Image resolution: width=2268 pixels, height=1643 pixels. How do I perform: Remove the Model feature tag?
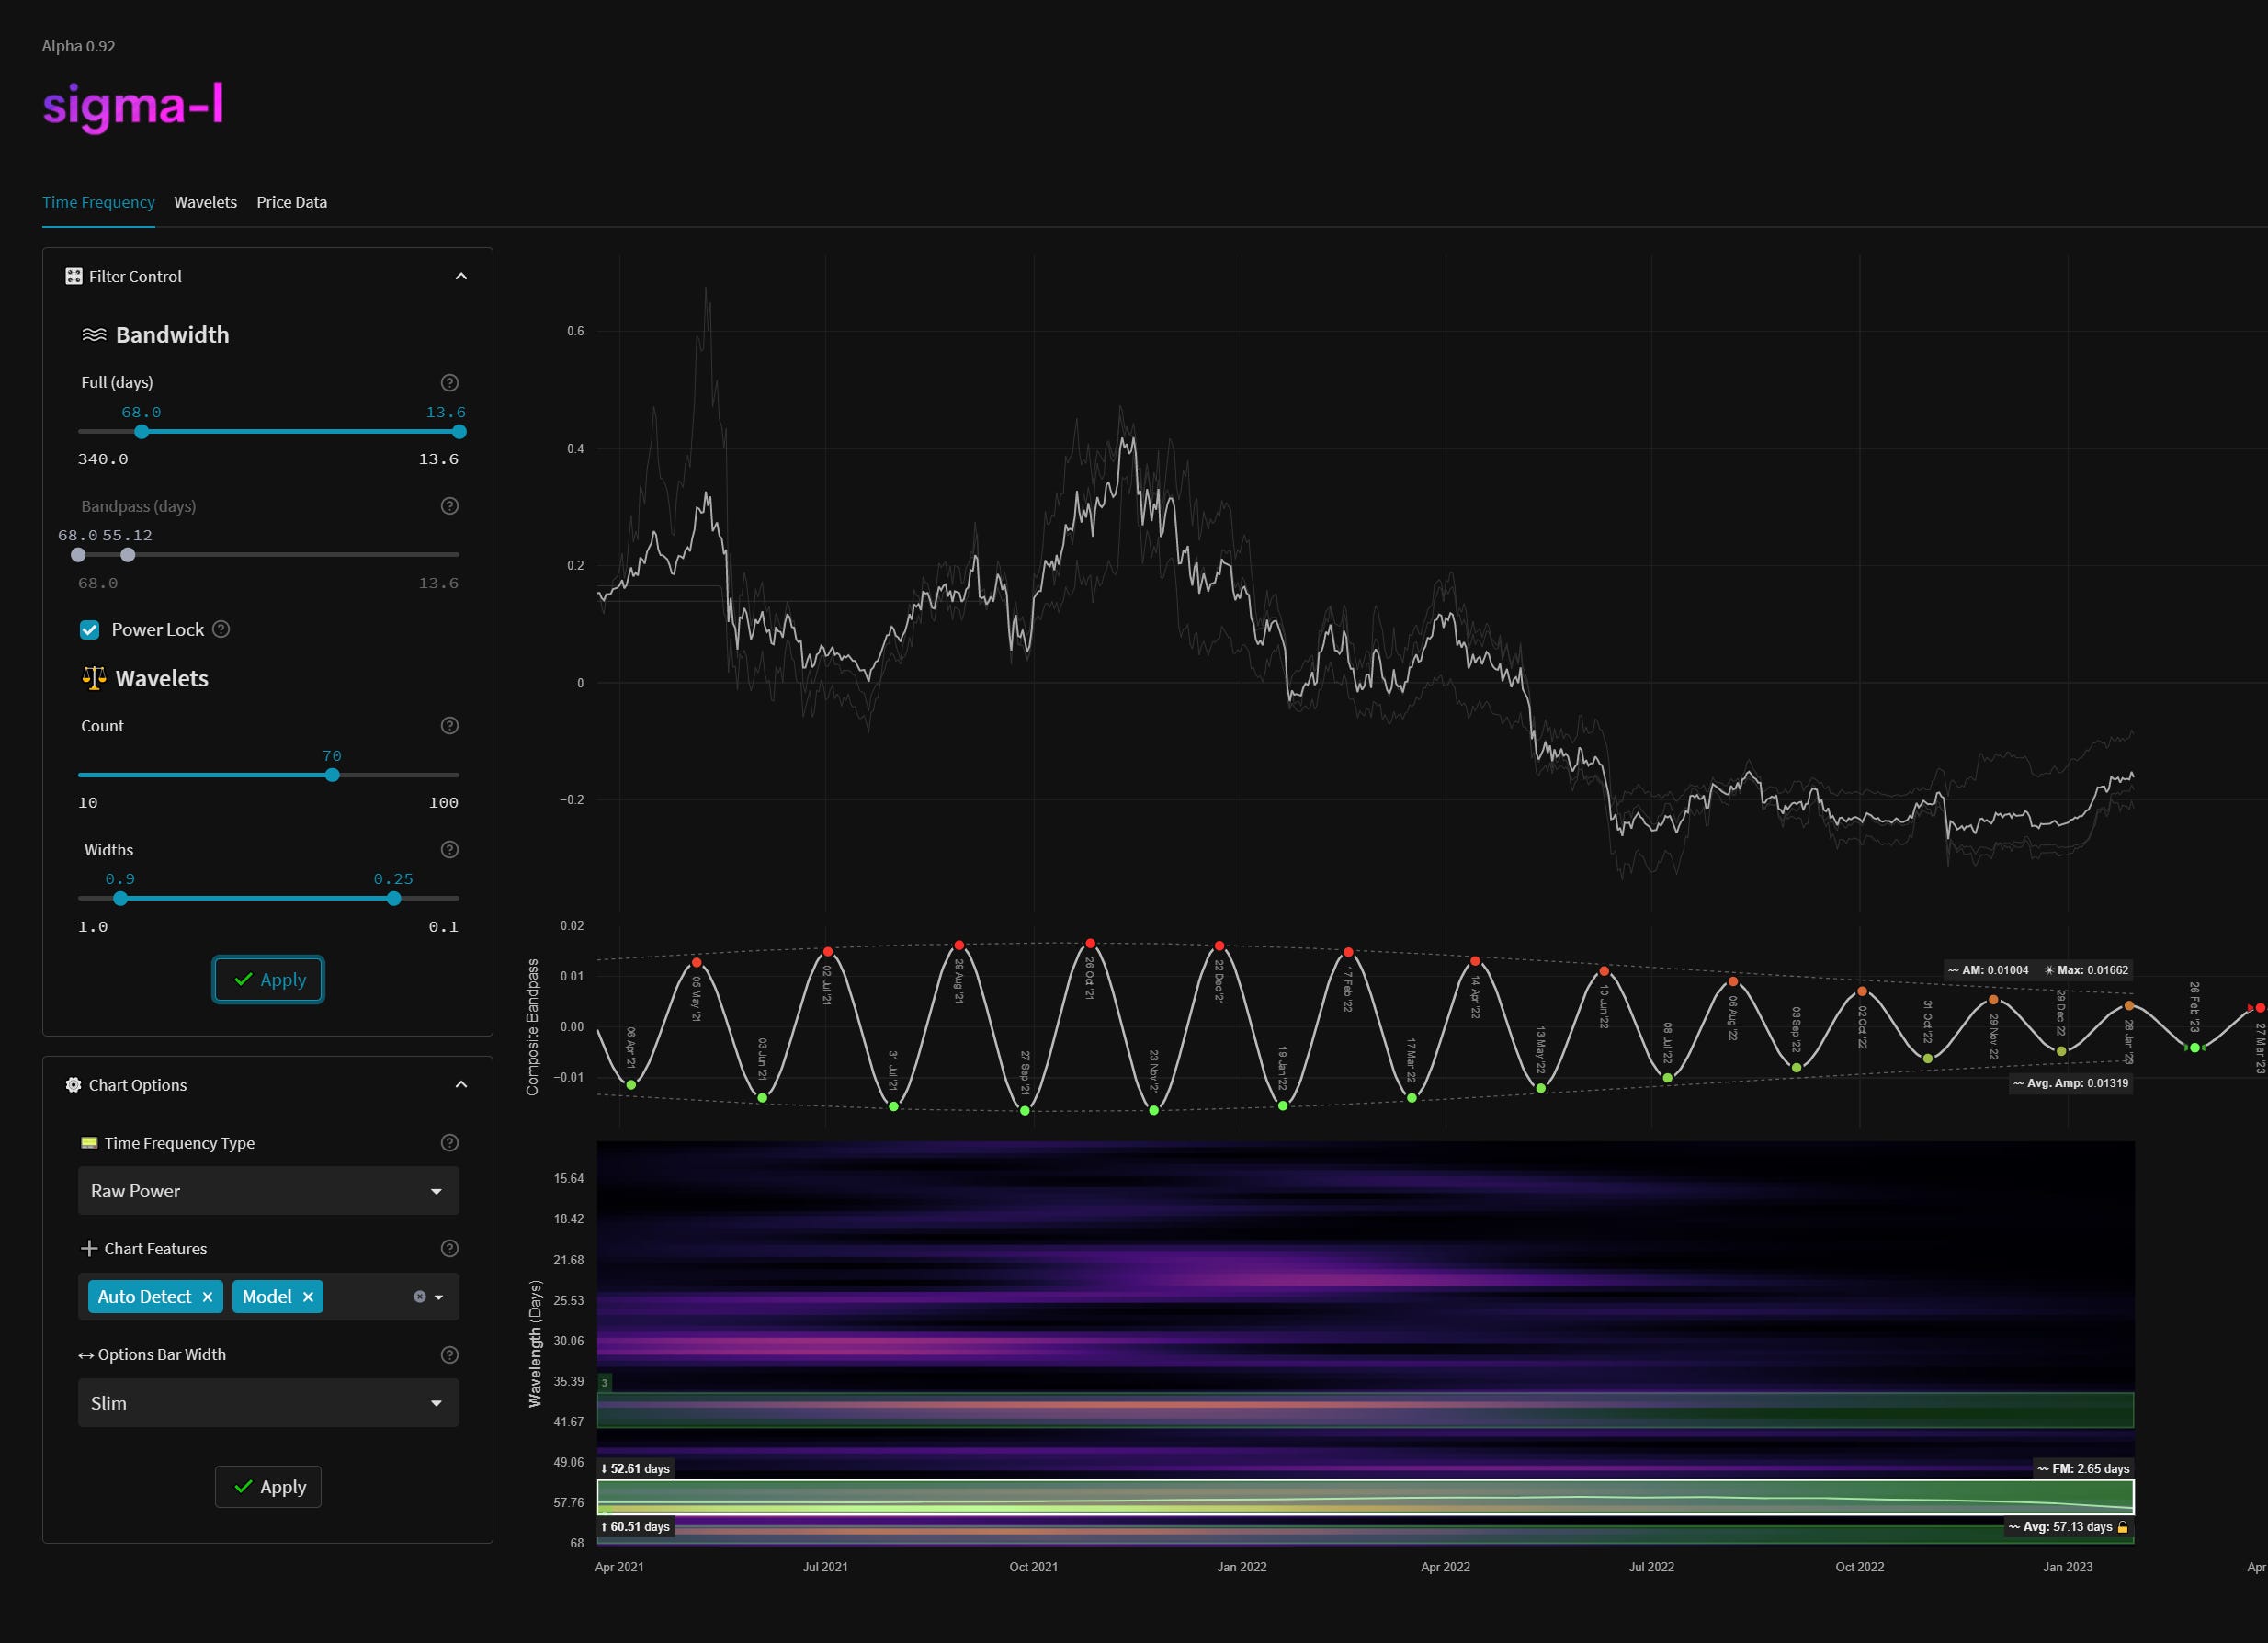point(308,1297)
